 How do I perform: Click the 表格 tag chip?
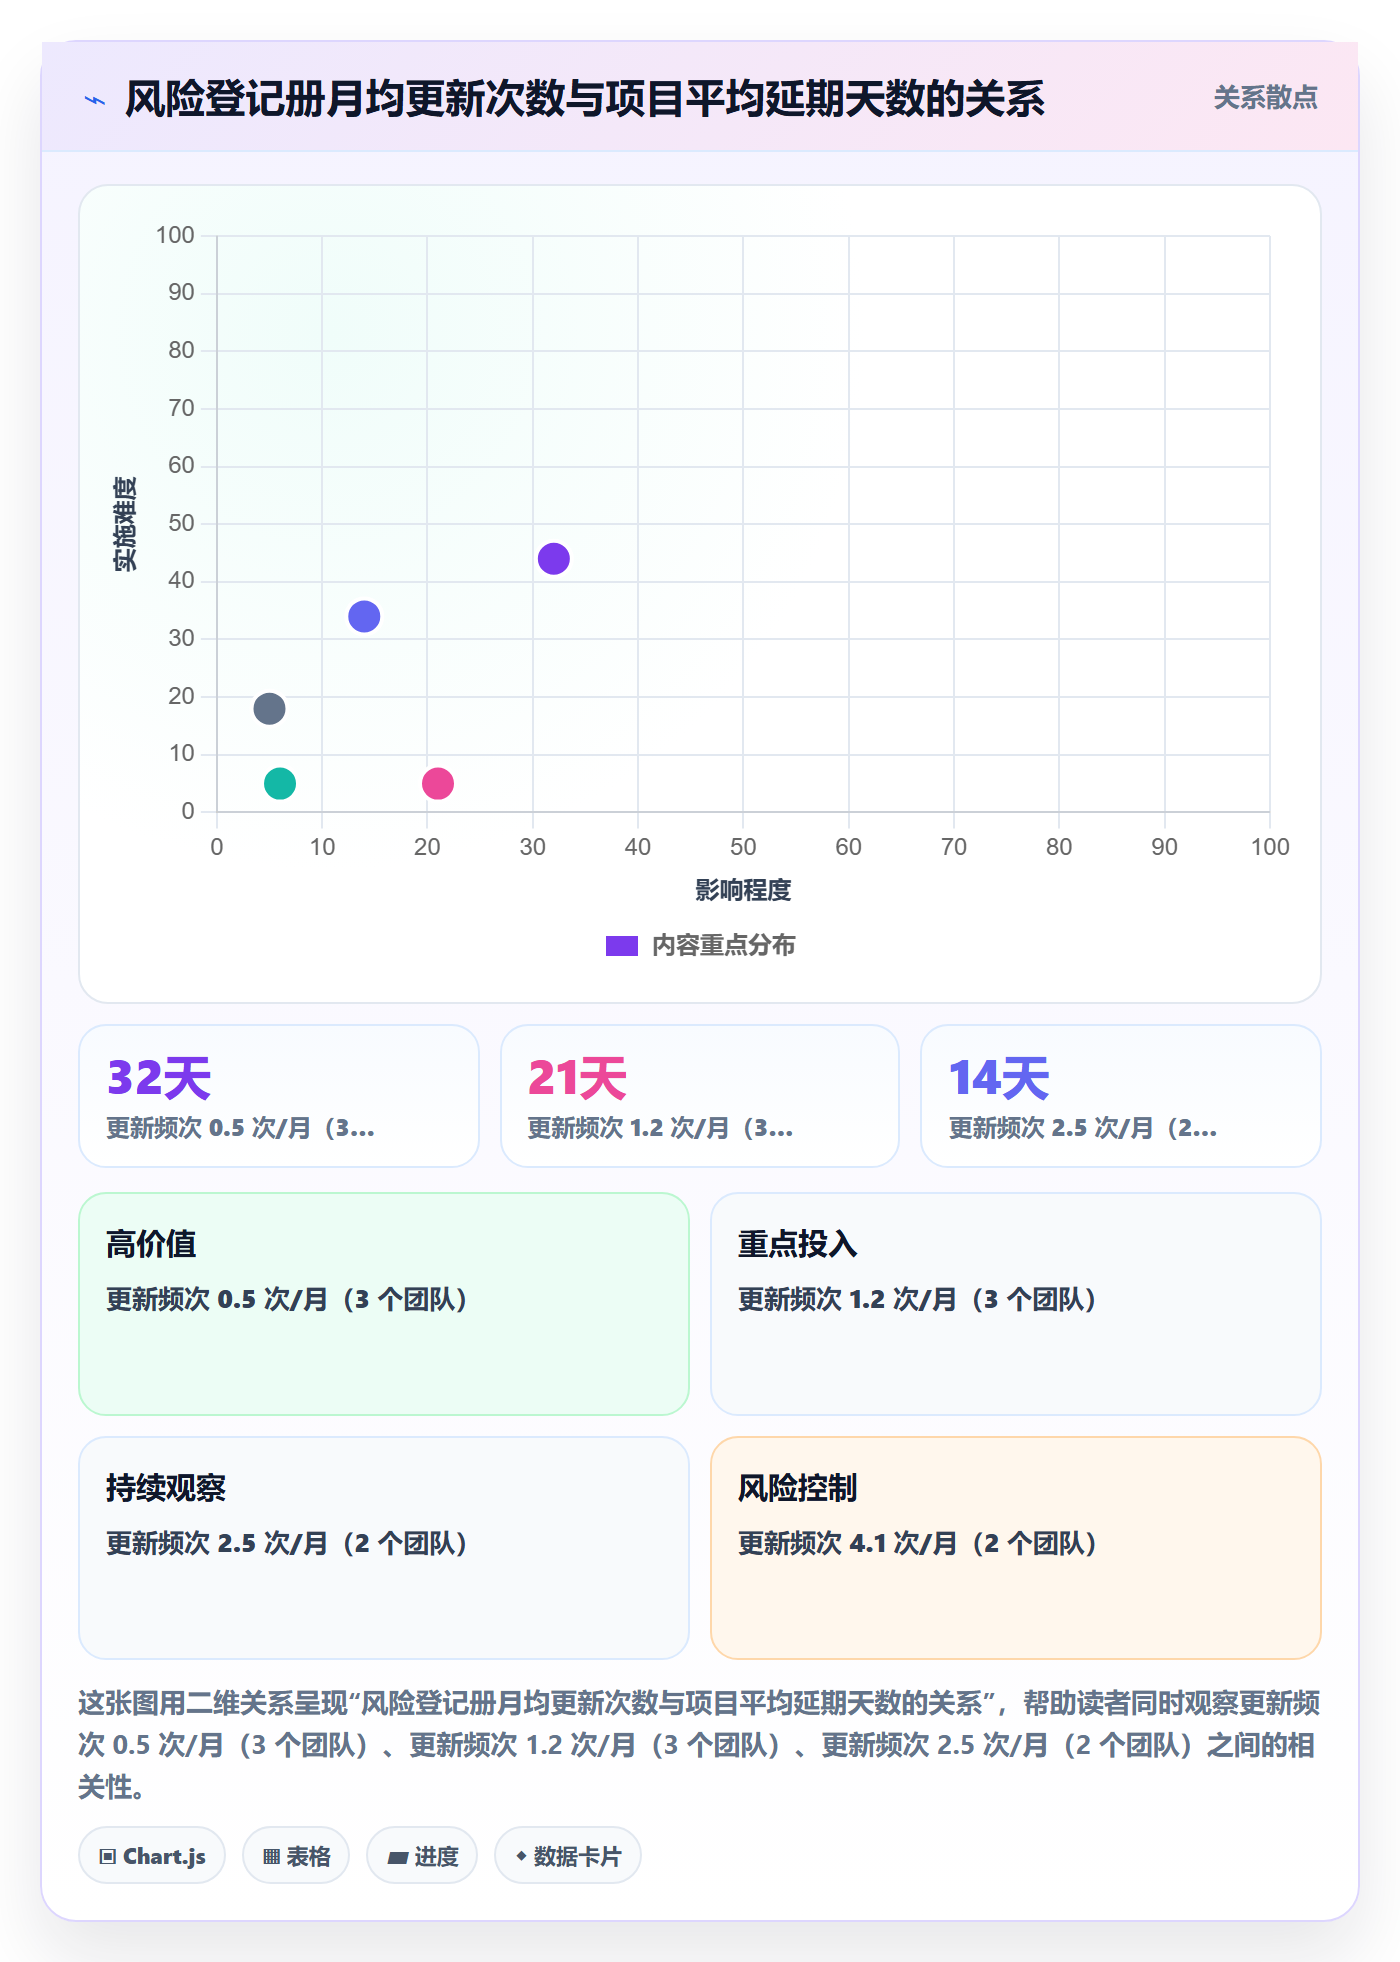[x=296, y=1856]
